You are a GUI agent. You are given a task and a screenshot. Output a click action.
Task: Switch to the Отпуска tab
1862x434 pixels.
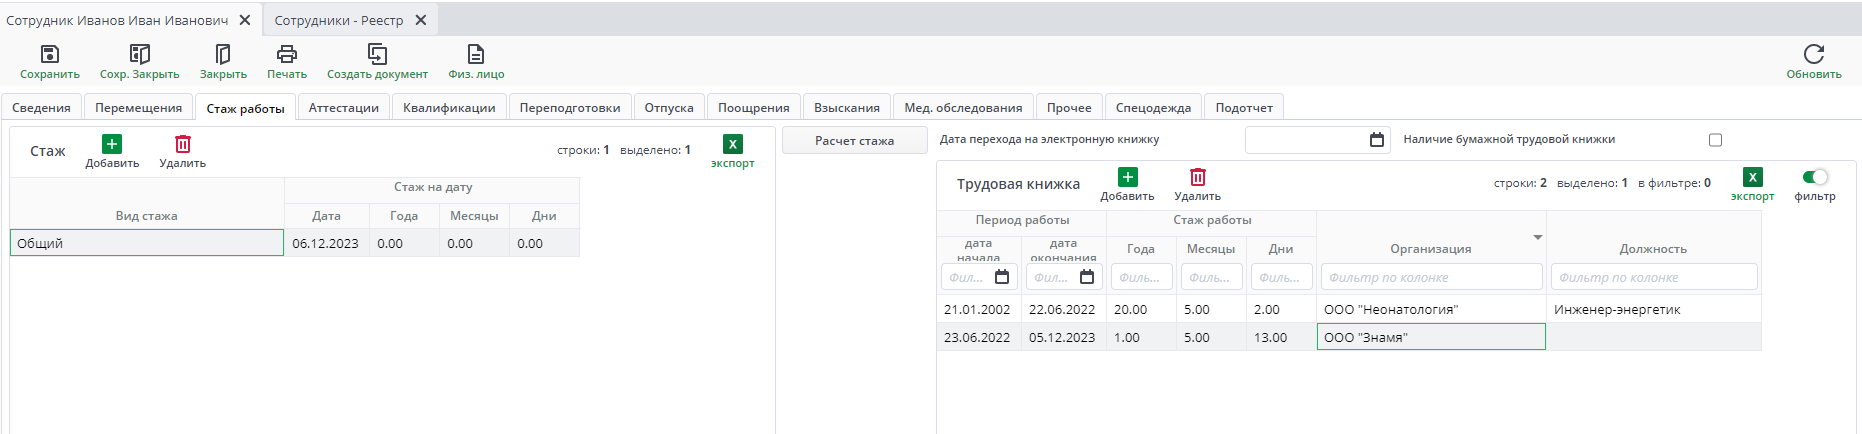coord(668,108)
